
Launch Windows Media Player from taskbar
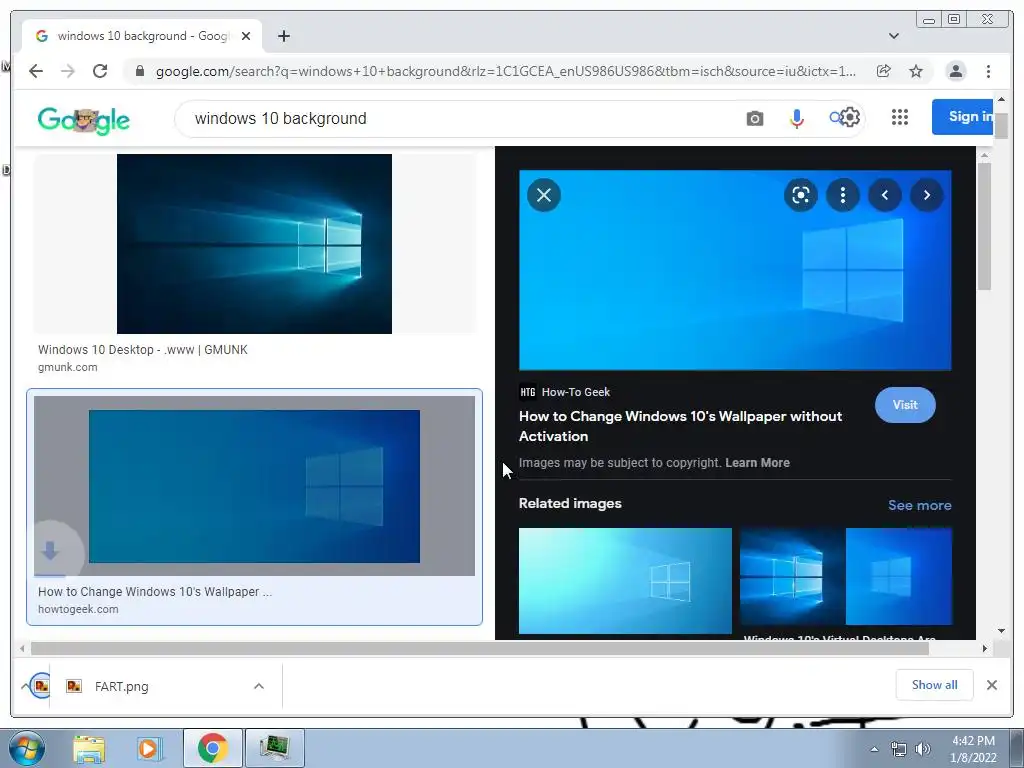point(150,748)
